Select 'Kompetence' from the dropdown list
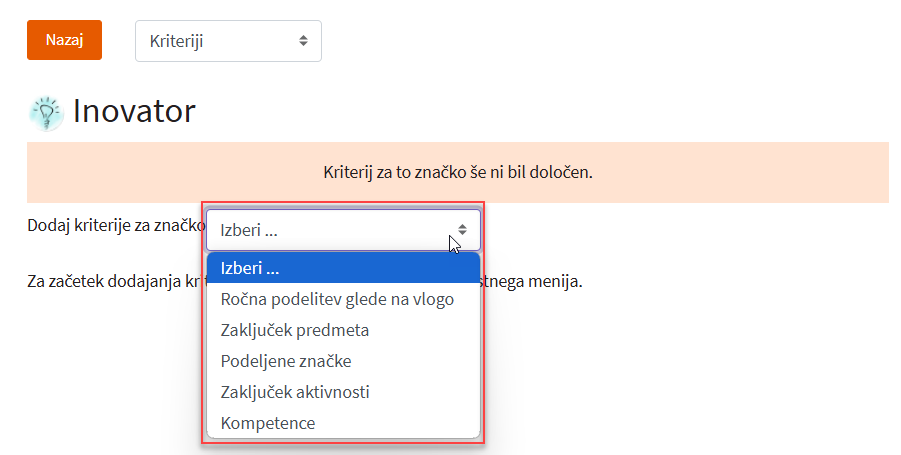The image size is (901, 455). click(x=267, y=423)
